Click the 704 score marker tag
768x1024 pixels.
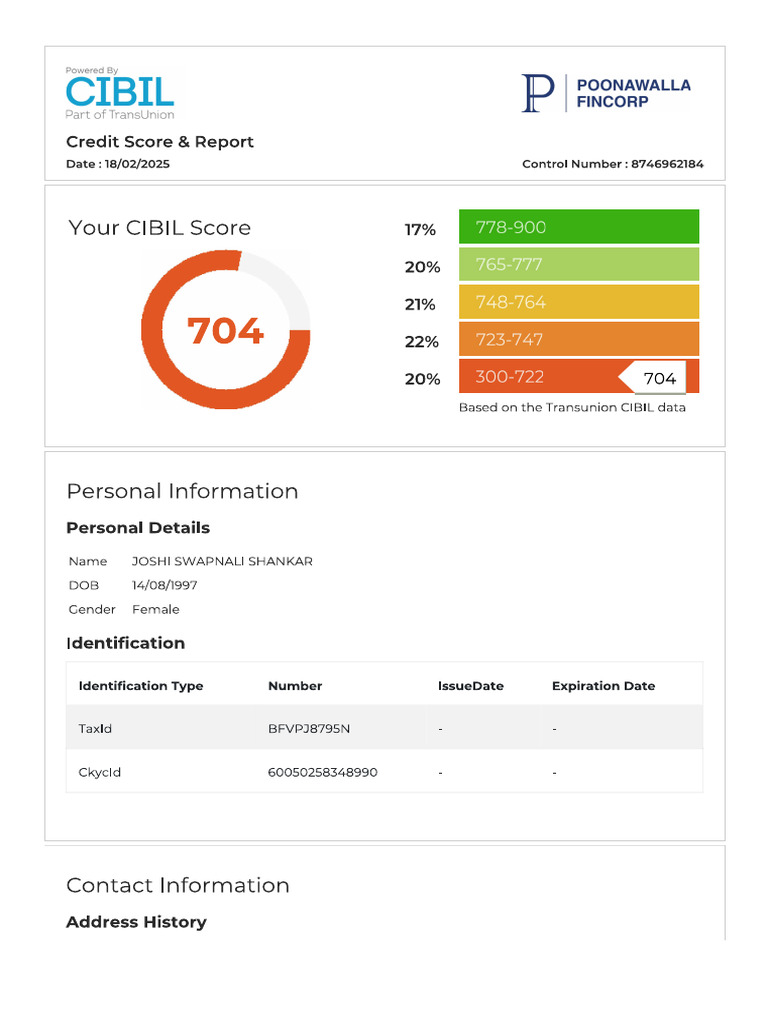point(656,378)
